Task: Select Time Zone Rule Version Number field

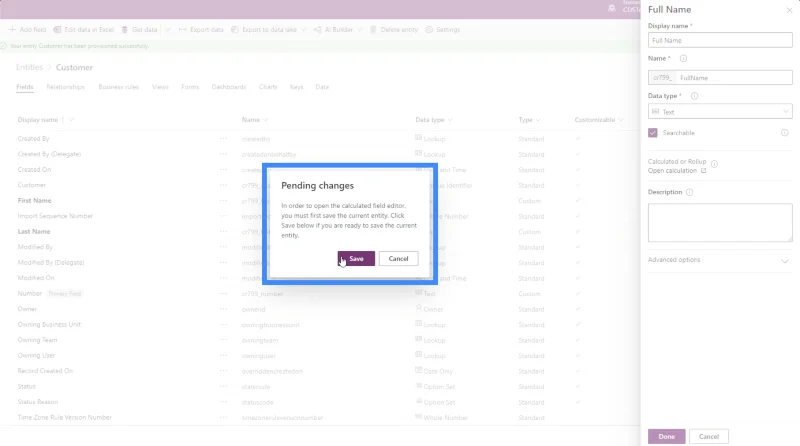Action: tap(64, 417)
